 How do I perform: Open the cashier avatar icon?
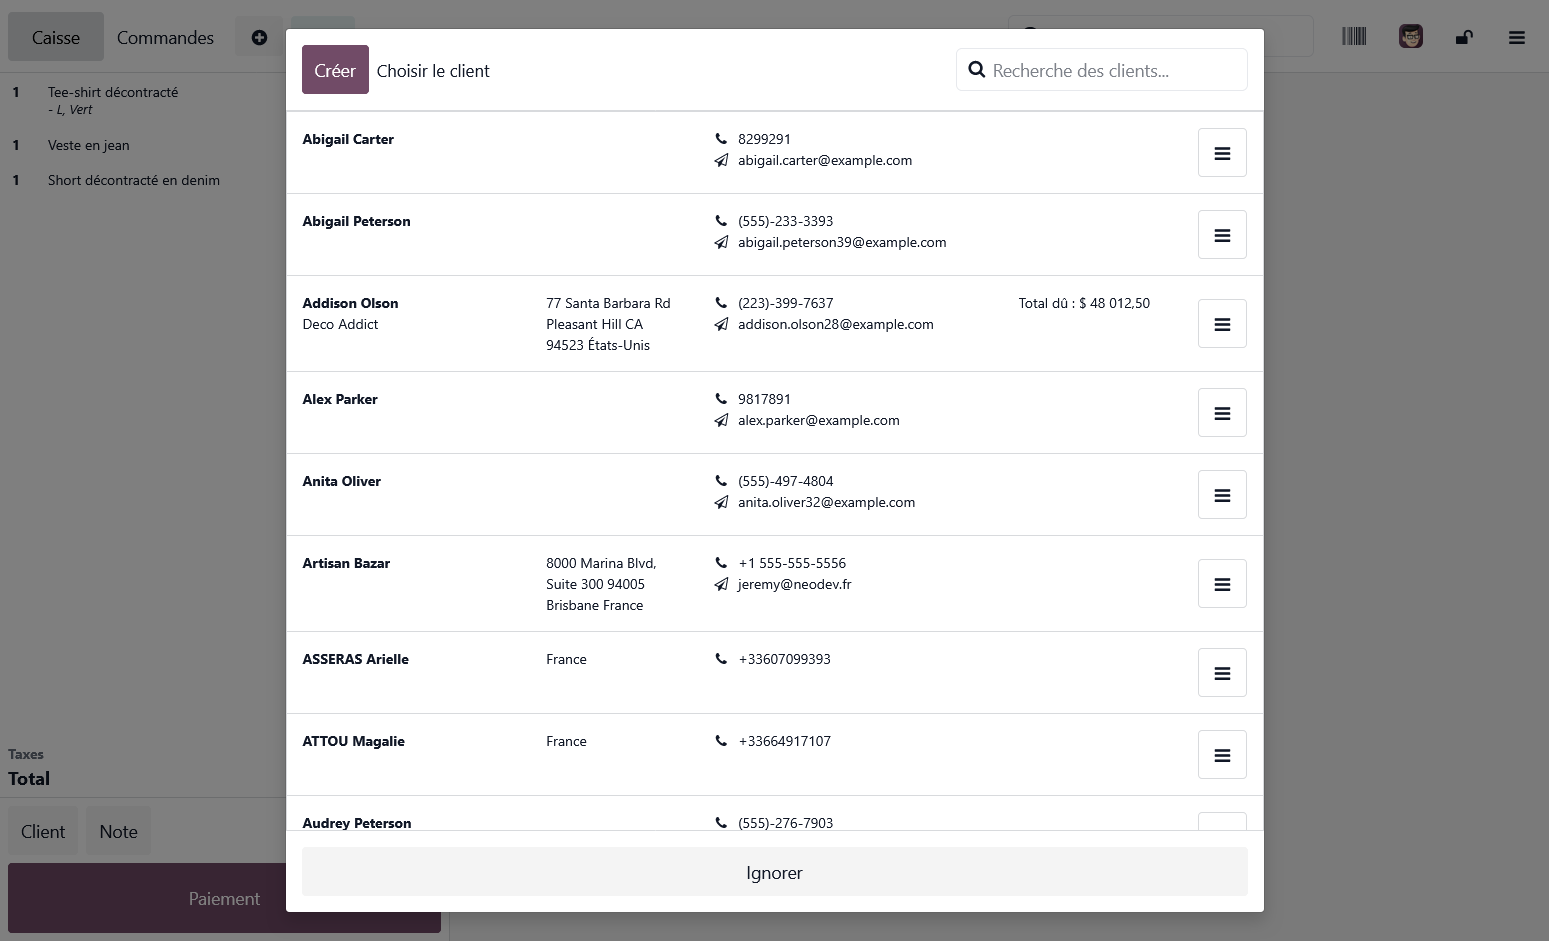point(1411,36)
